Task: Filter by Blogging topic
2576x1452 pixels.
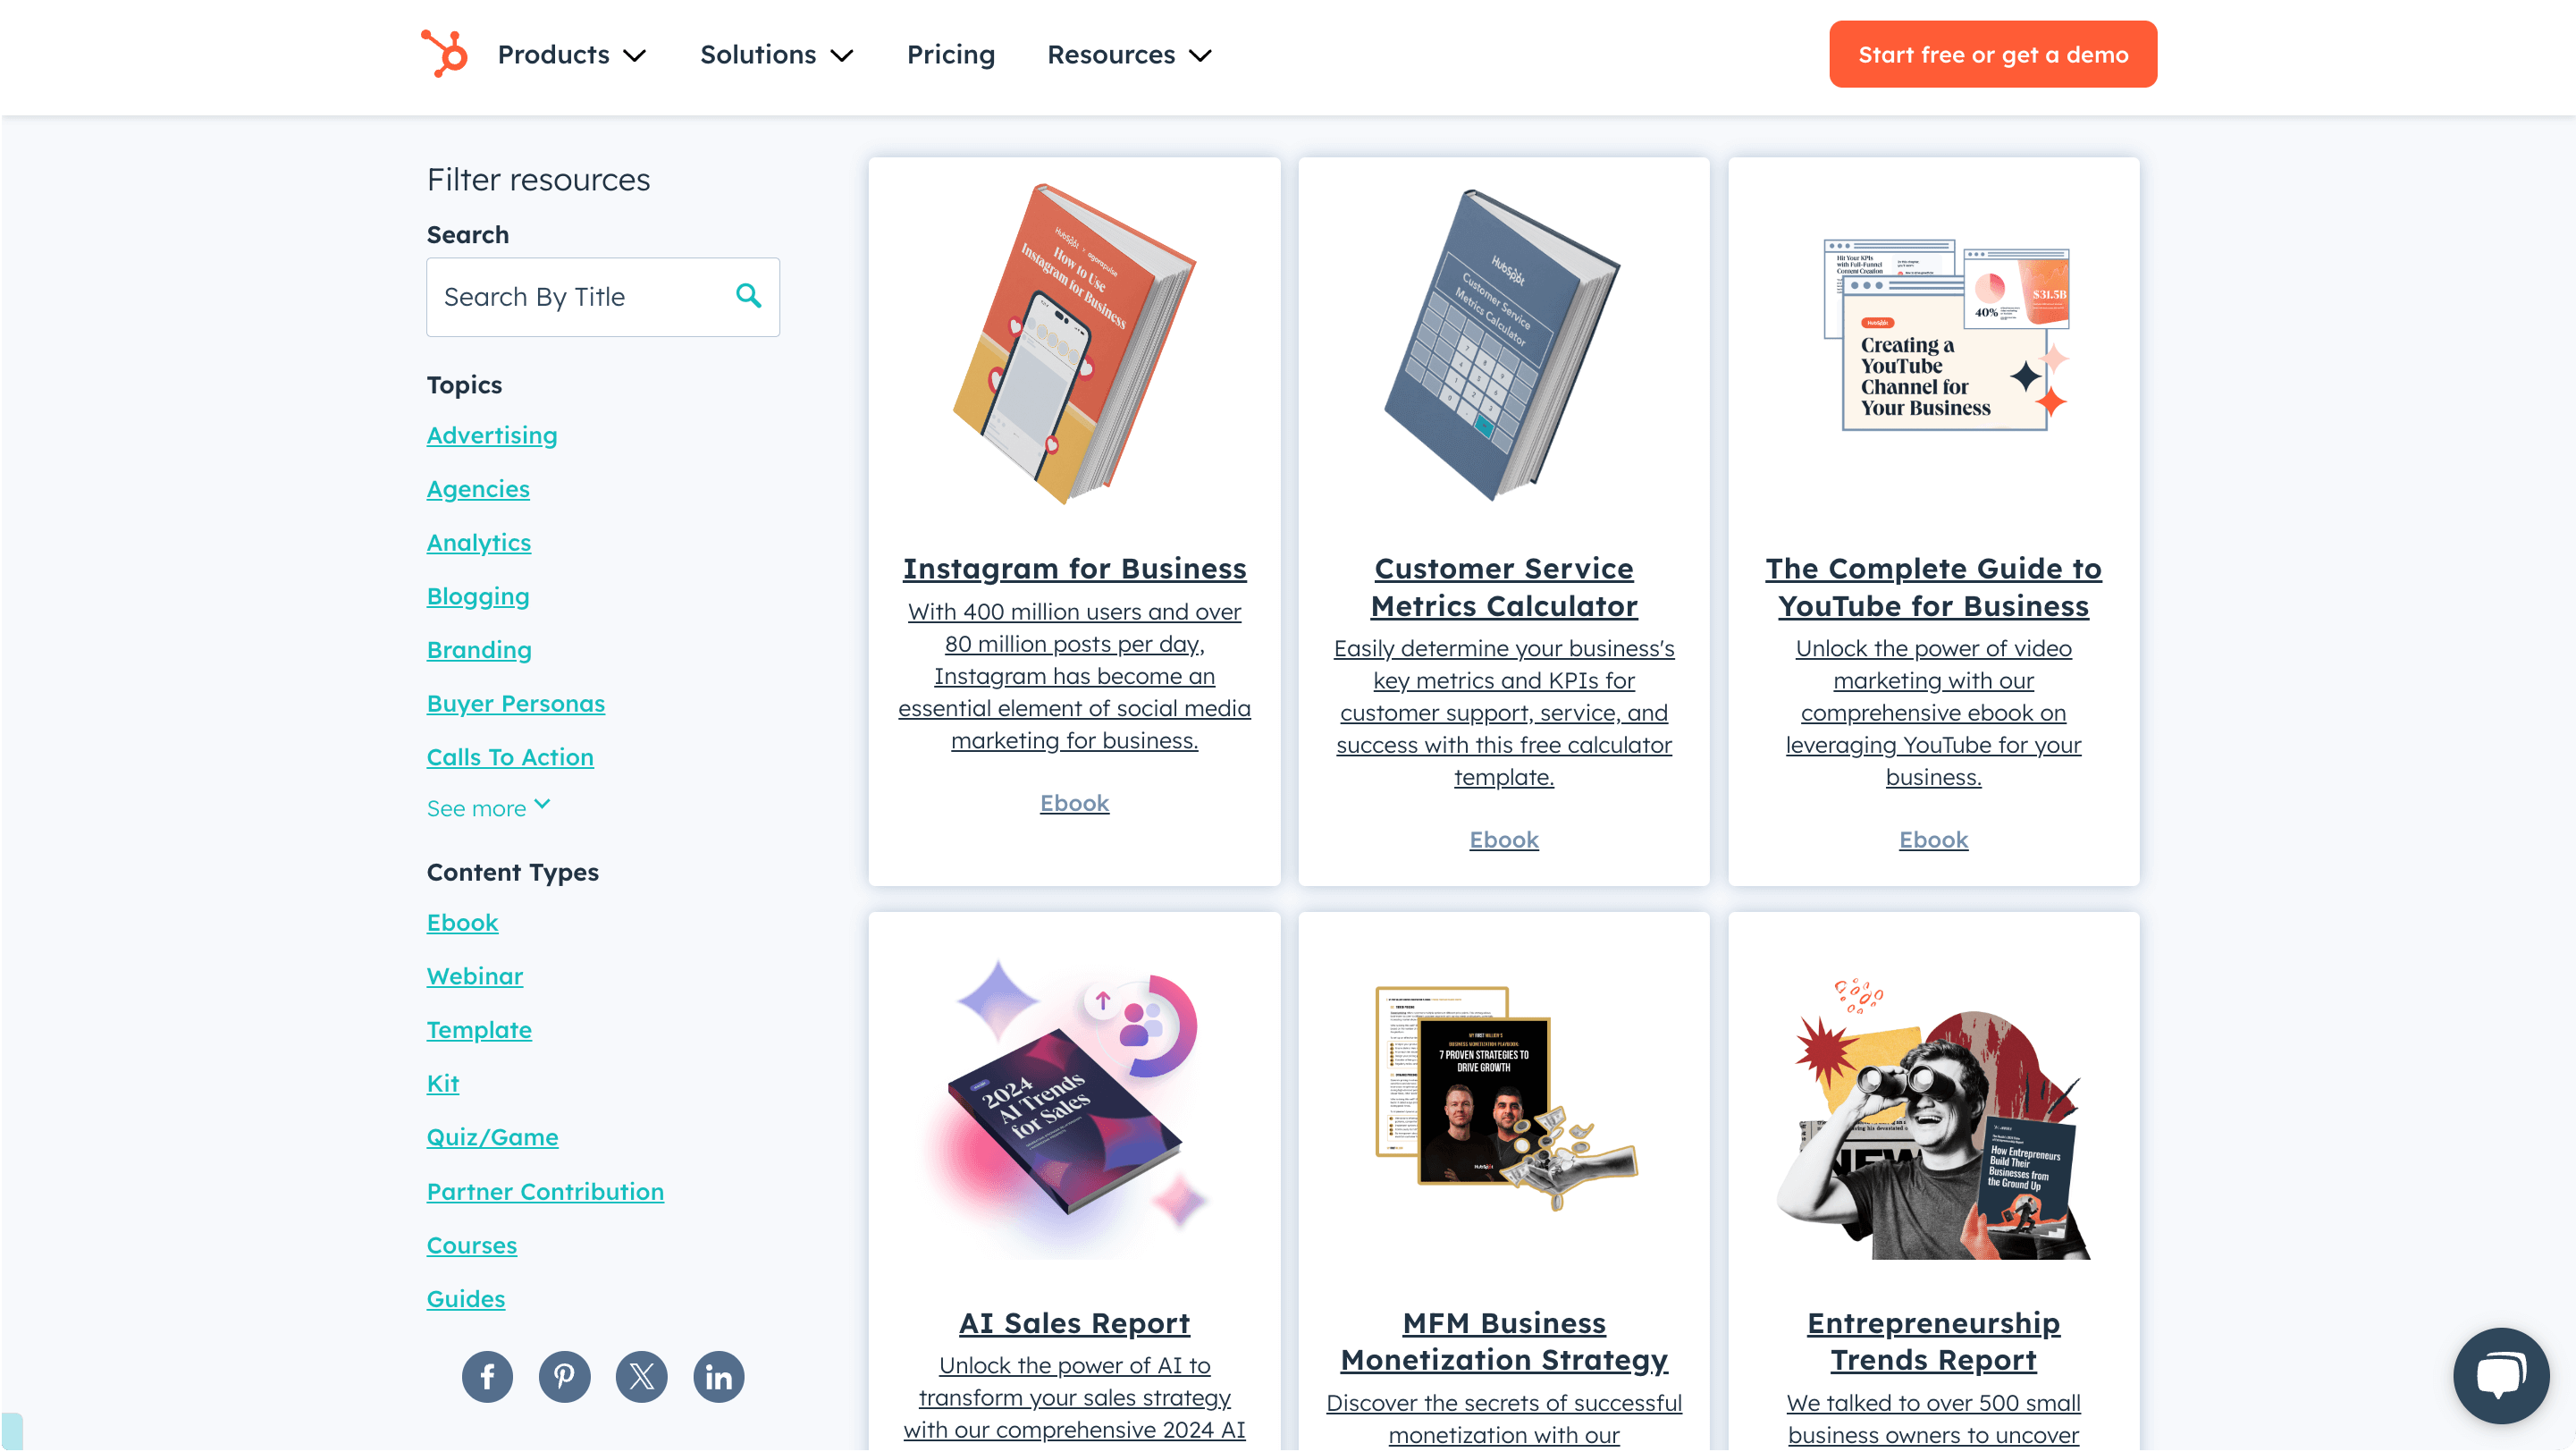Action: point(478,597)
